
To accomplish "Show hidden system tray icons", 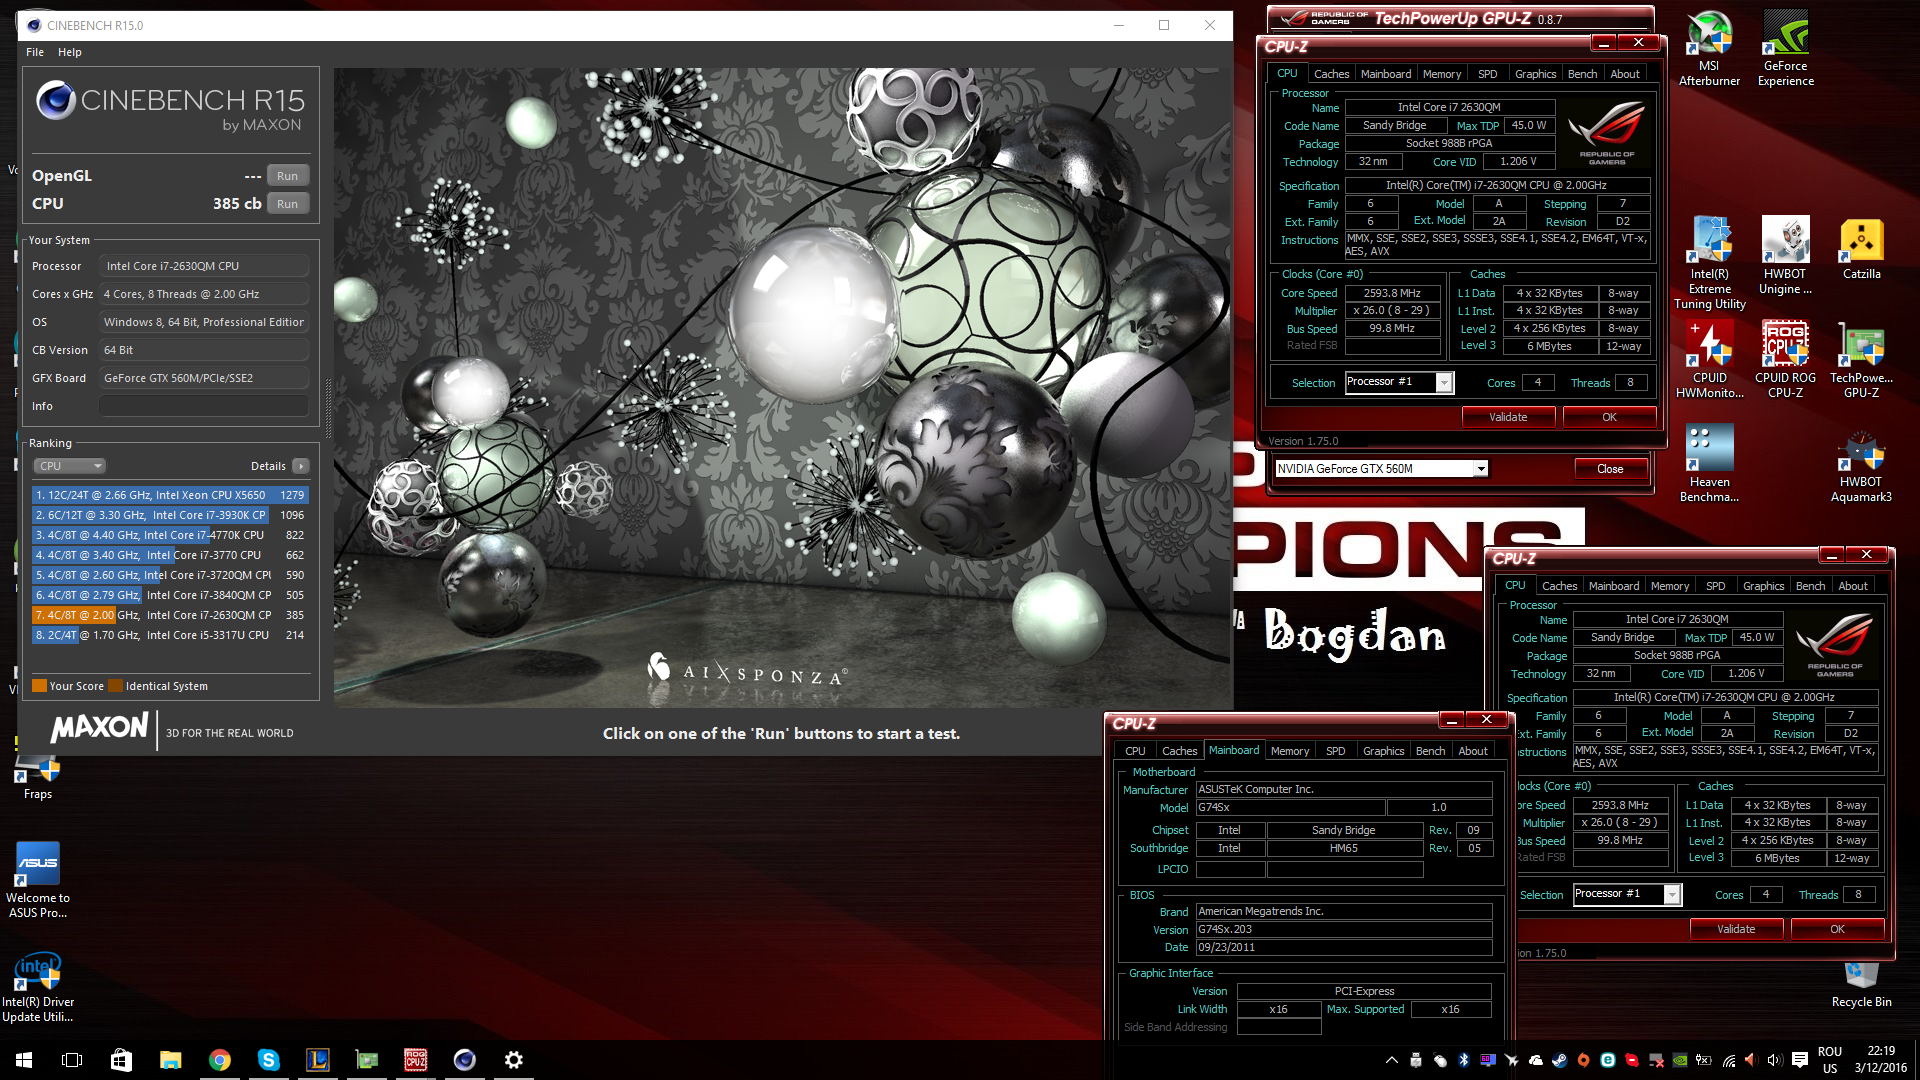I will coord(1391,1060).
